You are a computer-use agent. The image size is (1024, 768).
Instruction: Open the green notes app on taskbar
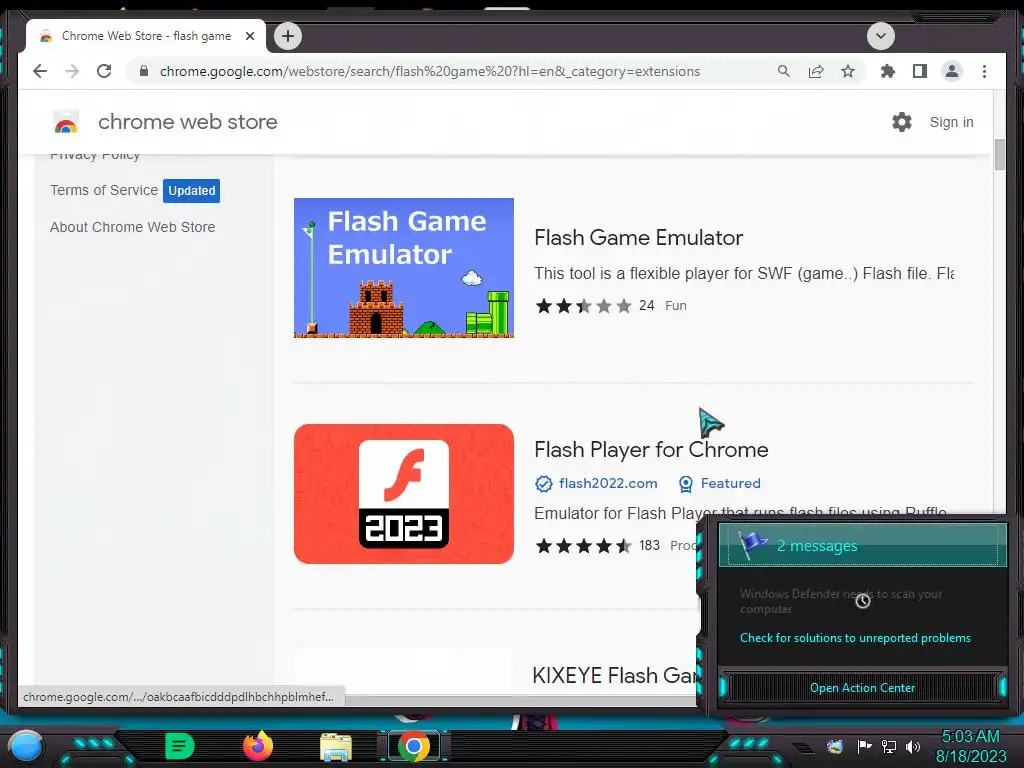[x=180, y=746]
